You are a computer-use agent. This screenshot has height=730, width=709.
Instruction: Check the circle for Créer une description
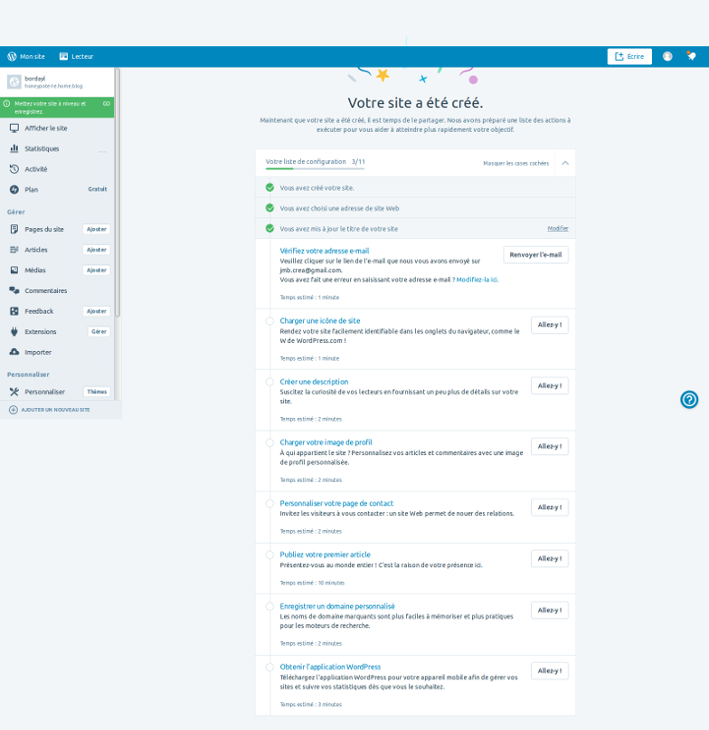(270, 382)
